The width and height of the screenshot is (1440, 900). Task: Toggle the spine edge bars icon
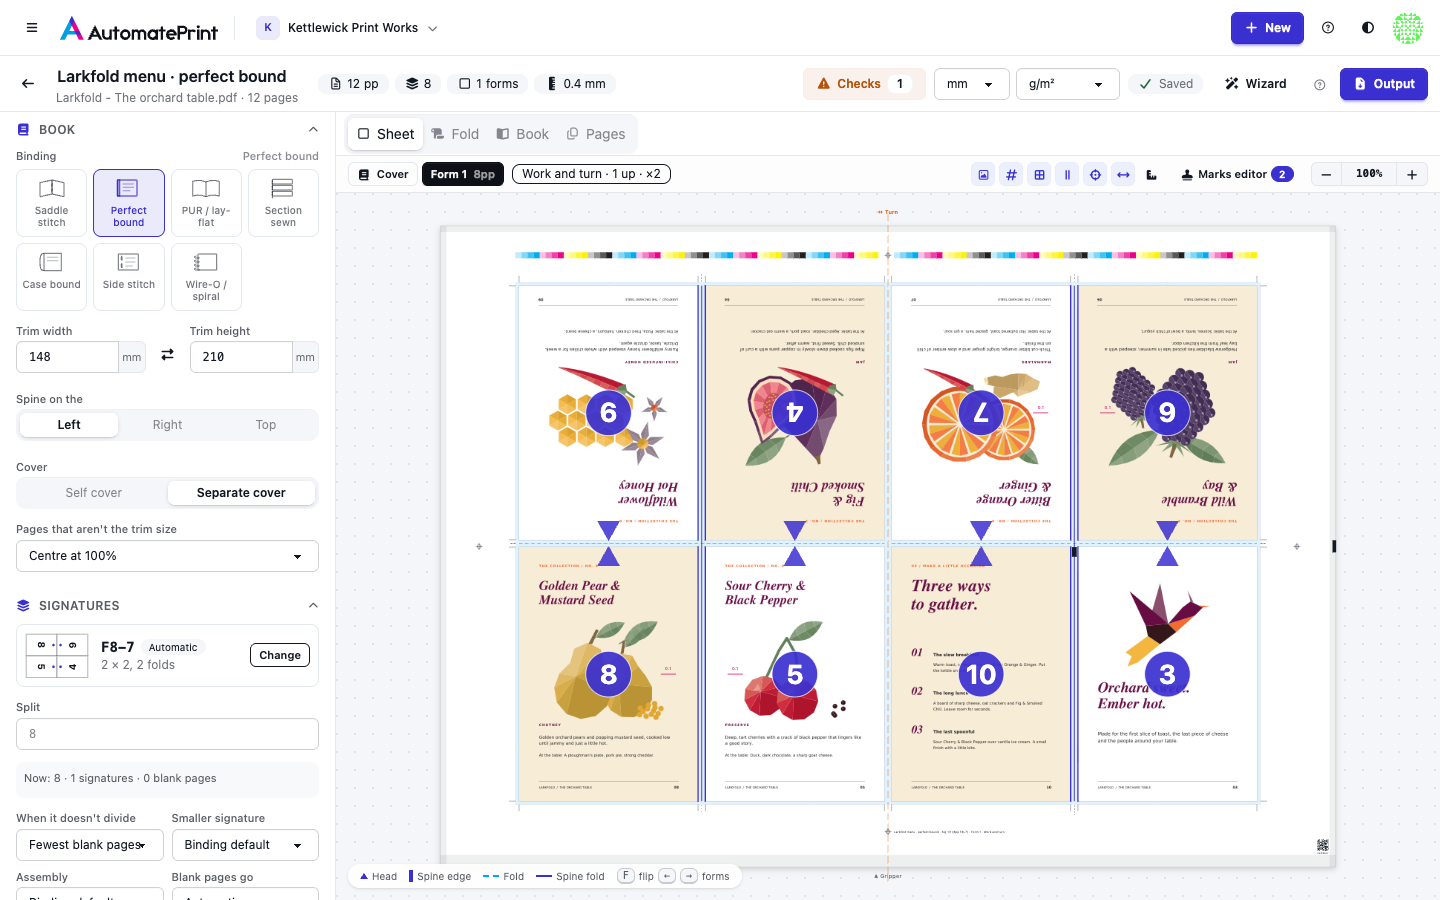click(1068, 174)
